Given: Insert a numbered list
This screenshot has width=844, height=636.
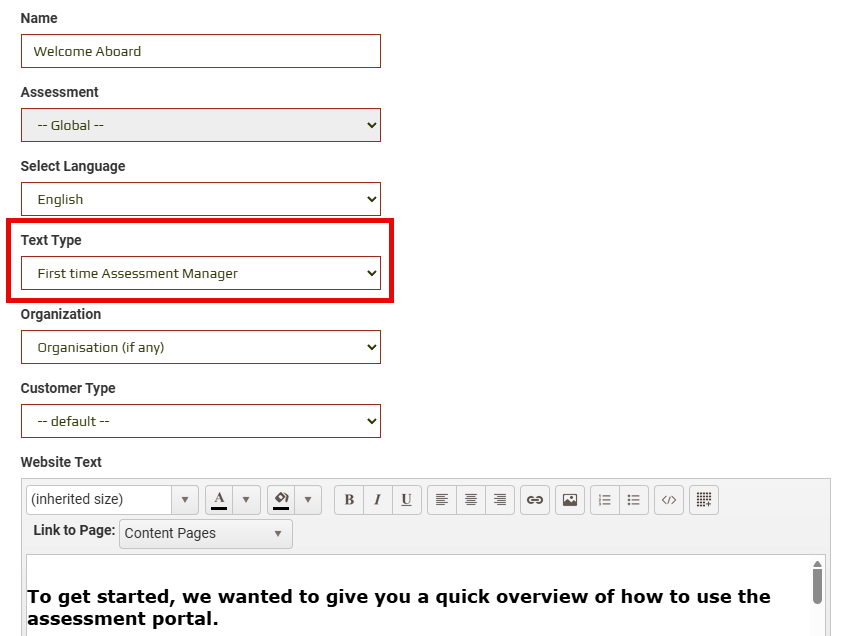Looking at the screenshot, I should [x=605, y=500].
